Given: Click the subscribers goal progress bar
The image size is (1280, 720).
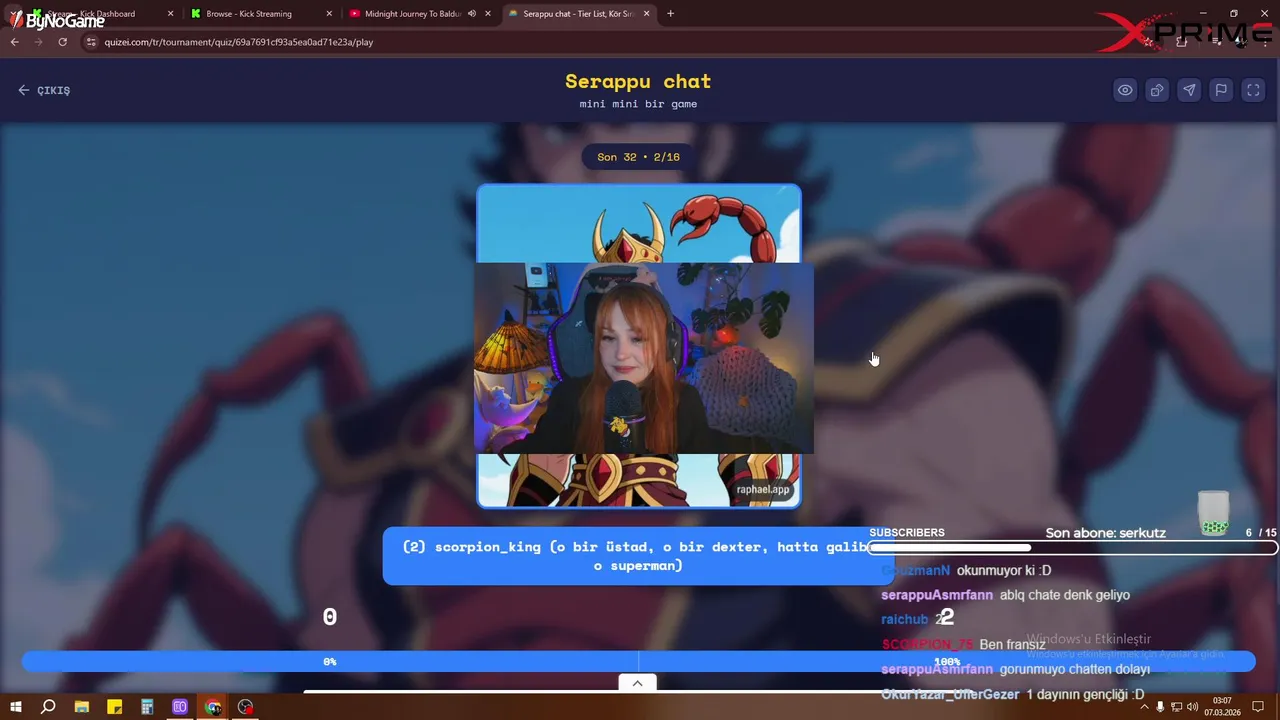Looking at the screenshot, I should coord(1073,548).
